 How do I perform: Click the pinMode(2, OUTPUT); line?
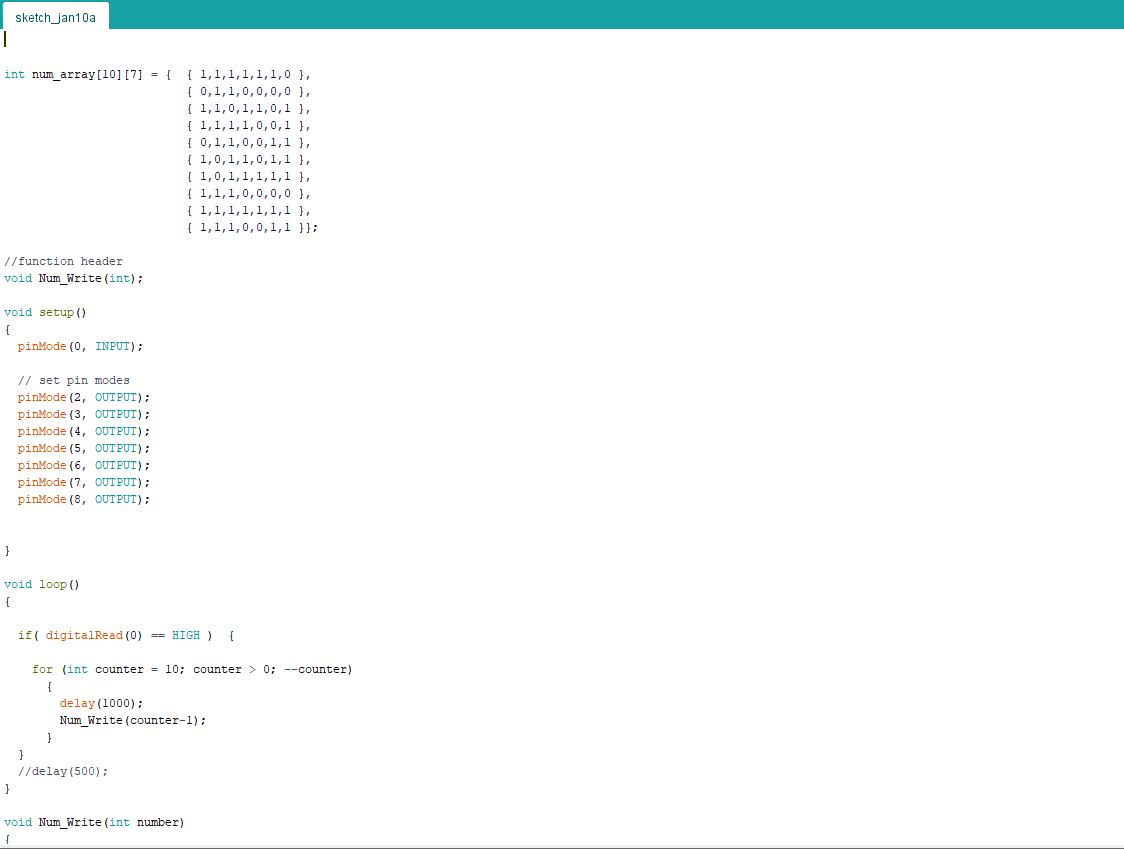(x=84, y=397)
